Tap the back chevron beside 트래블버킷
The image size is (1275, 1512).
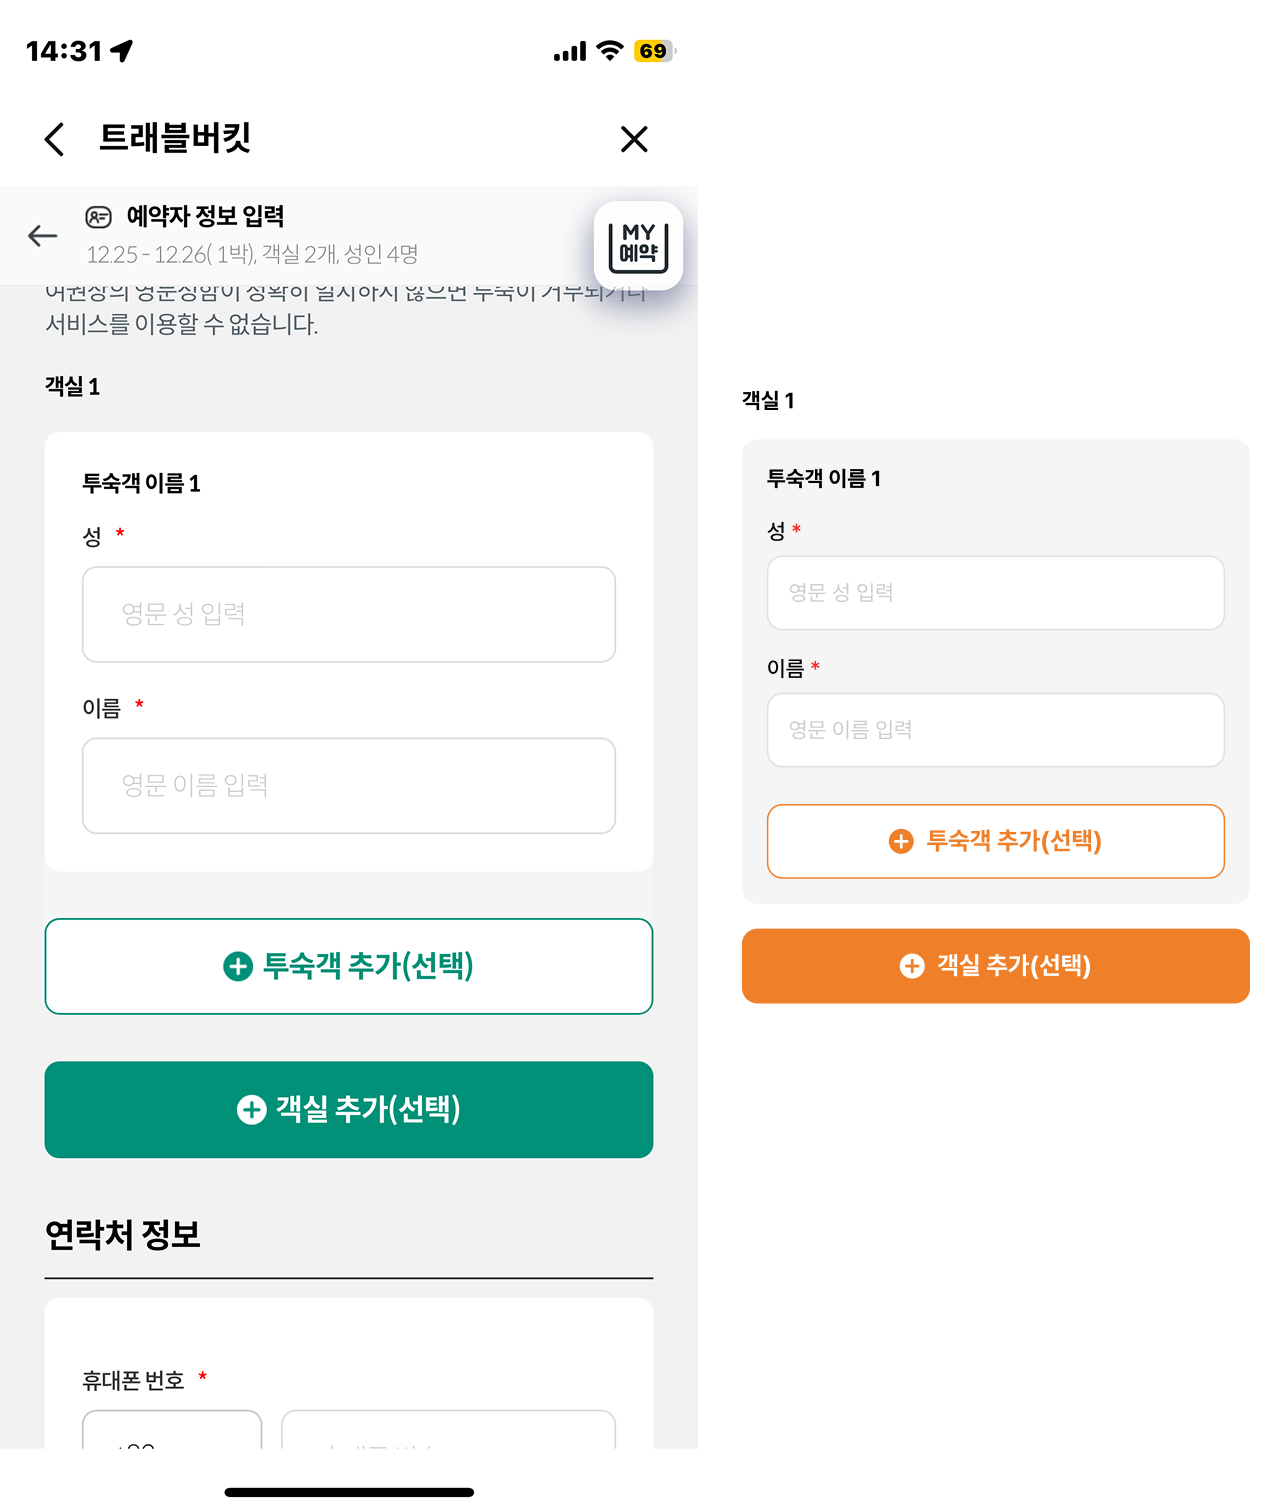point(55,139)
